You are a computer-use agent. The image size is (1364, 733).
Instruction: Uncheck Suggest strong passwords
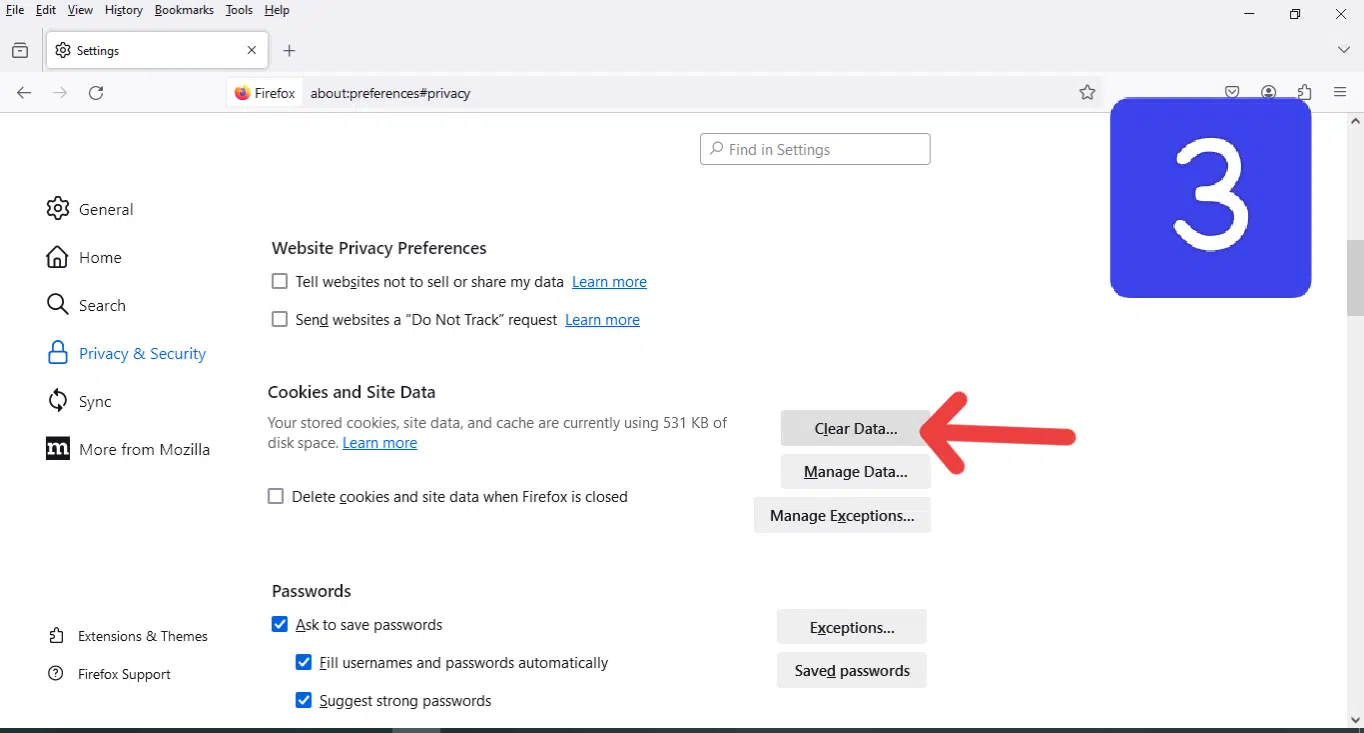click(x=304, y=700)
